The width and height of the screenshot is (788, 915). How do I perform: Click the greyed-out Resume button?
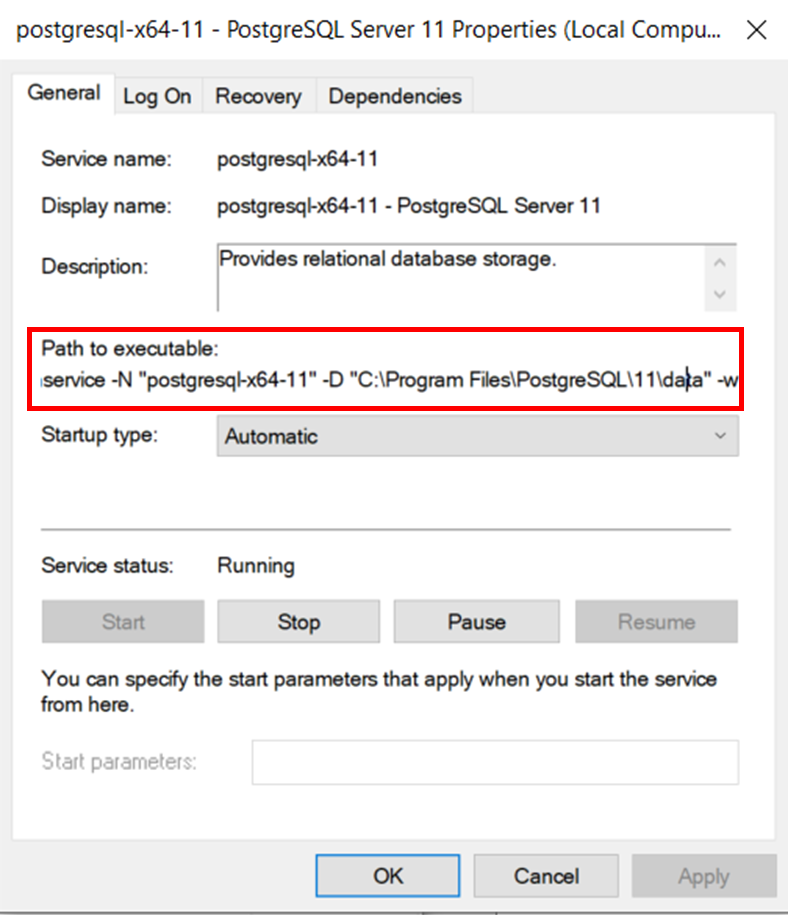pyautogui.click(x=656, y=622)
